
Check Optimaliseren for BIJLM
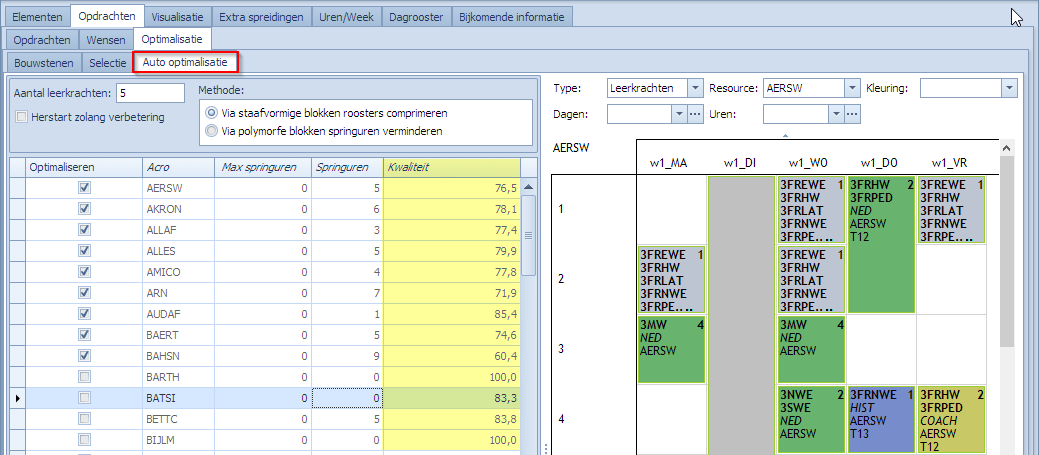(x=84, y=440)
